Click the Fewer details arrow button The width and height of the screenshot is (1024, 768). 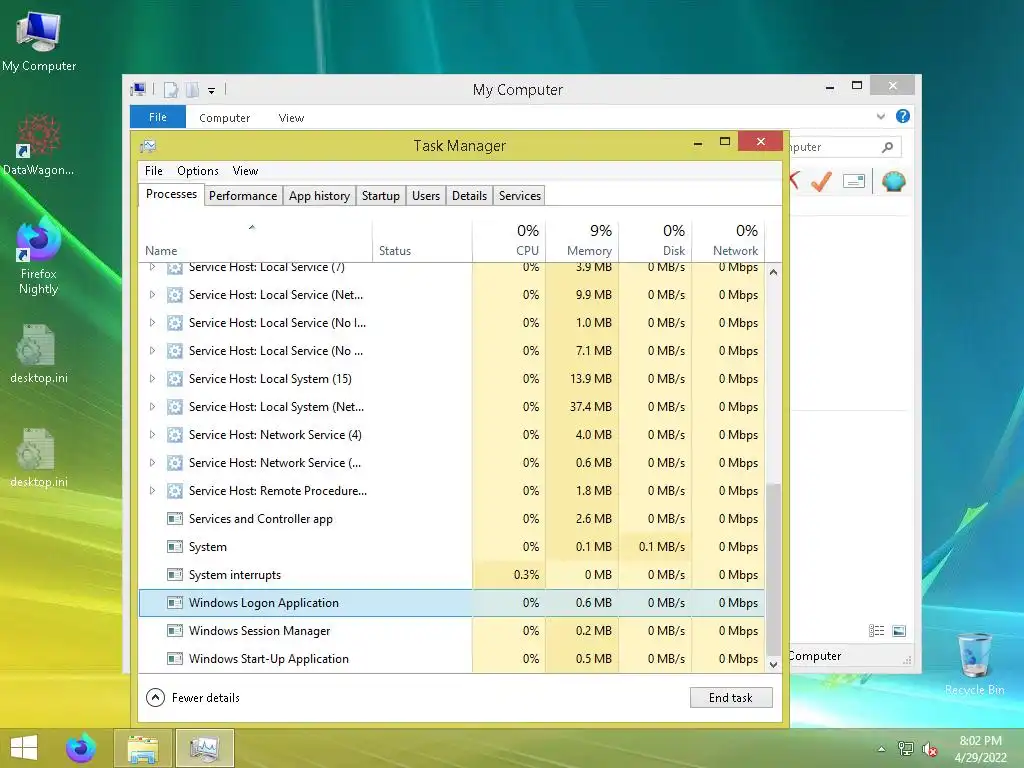155,697
